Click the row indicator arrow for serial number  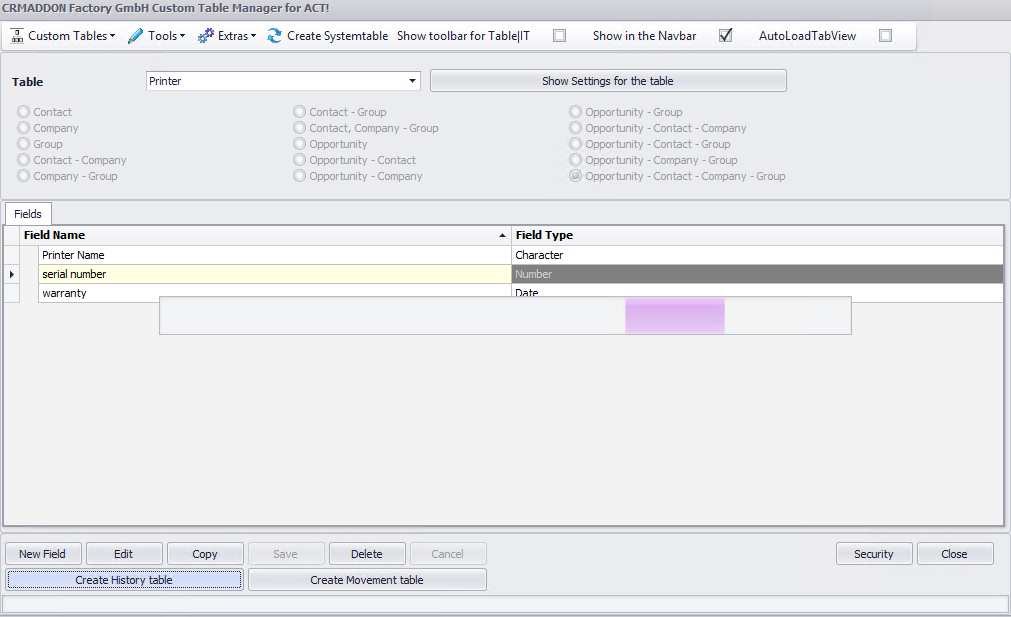coord(12,274)
